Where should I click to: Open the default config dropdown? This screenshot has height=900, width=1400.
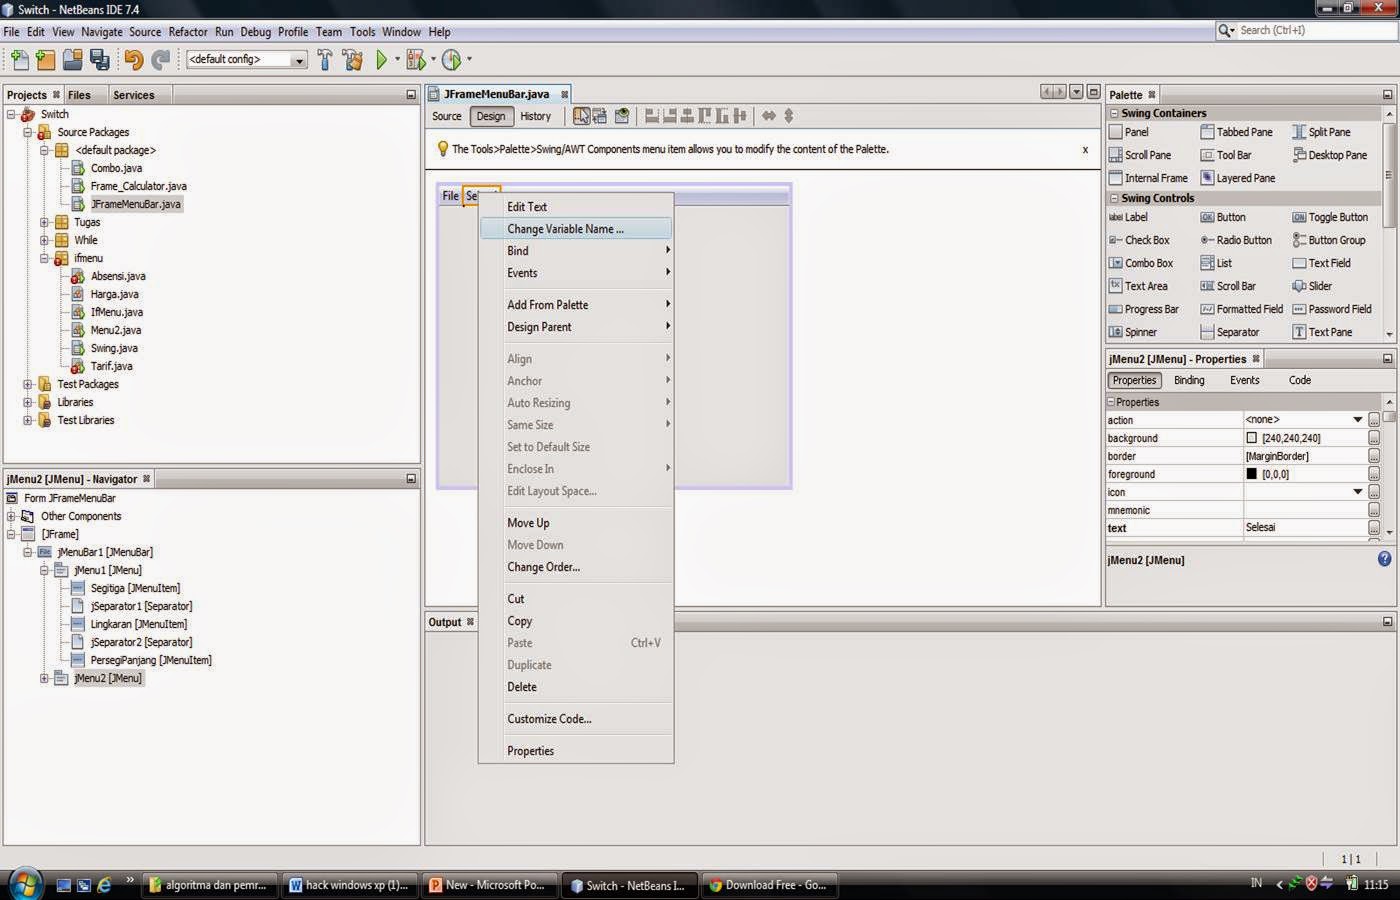point(298,60)
